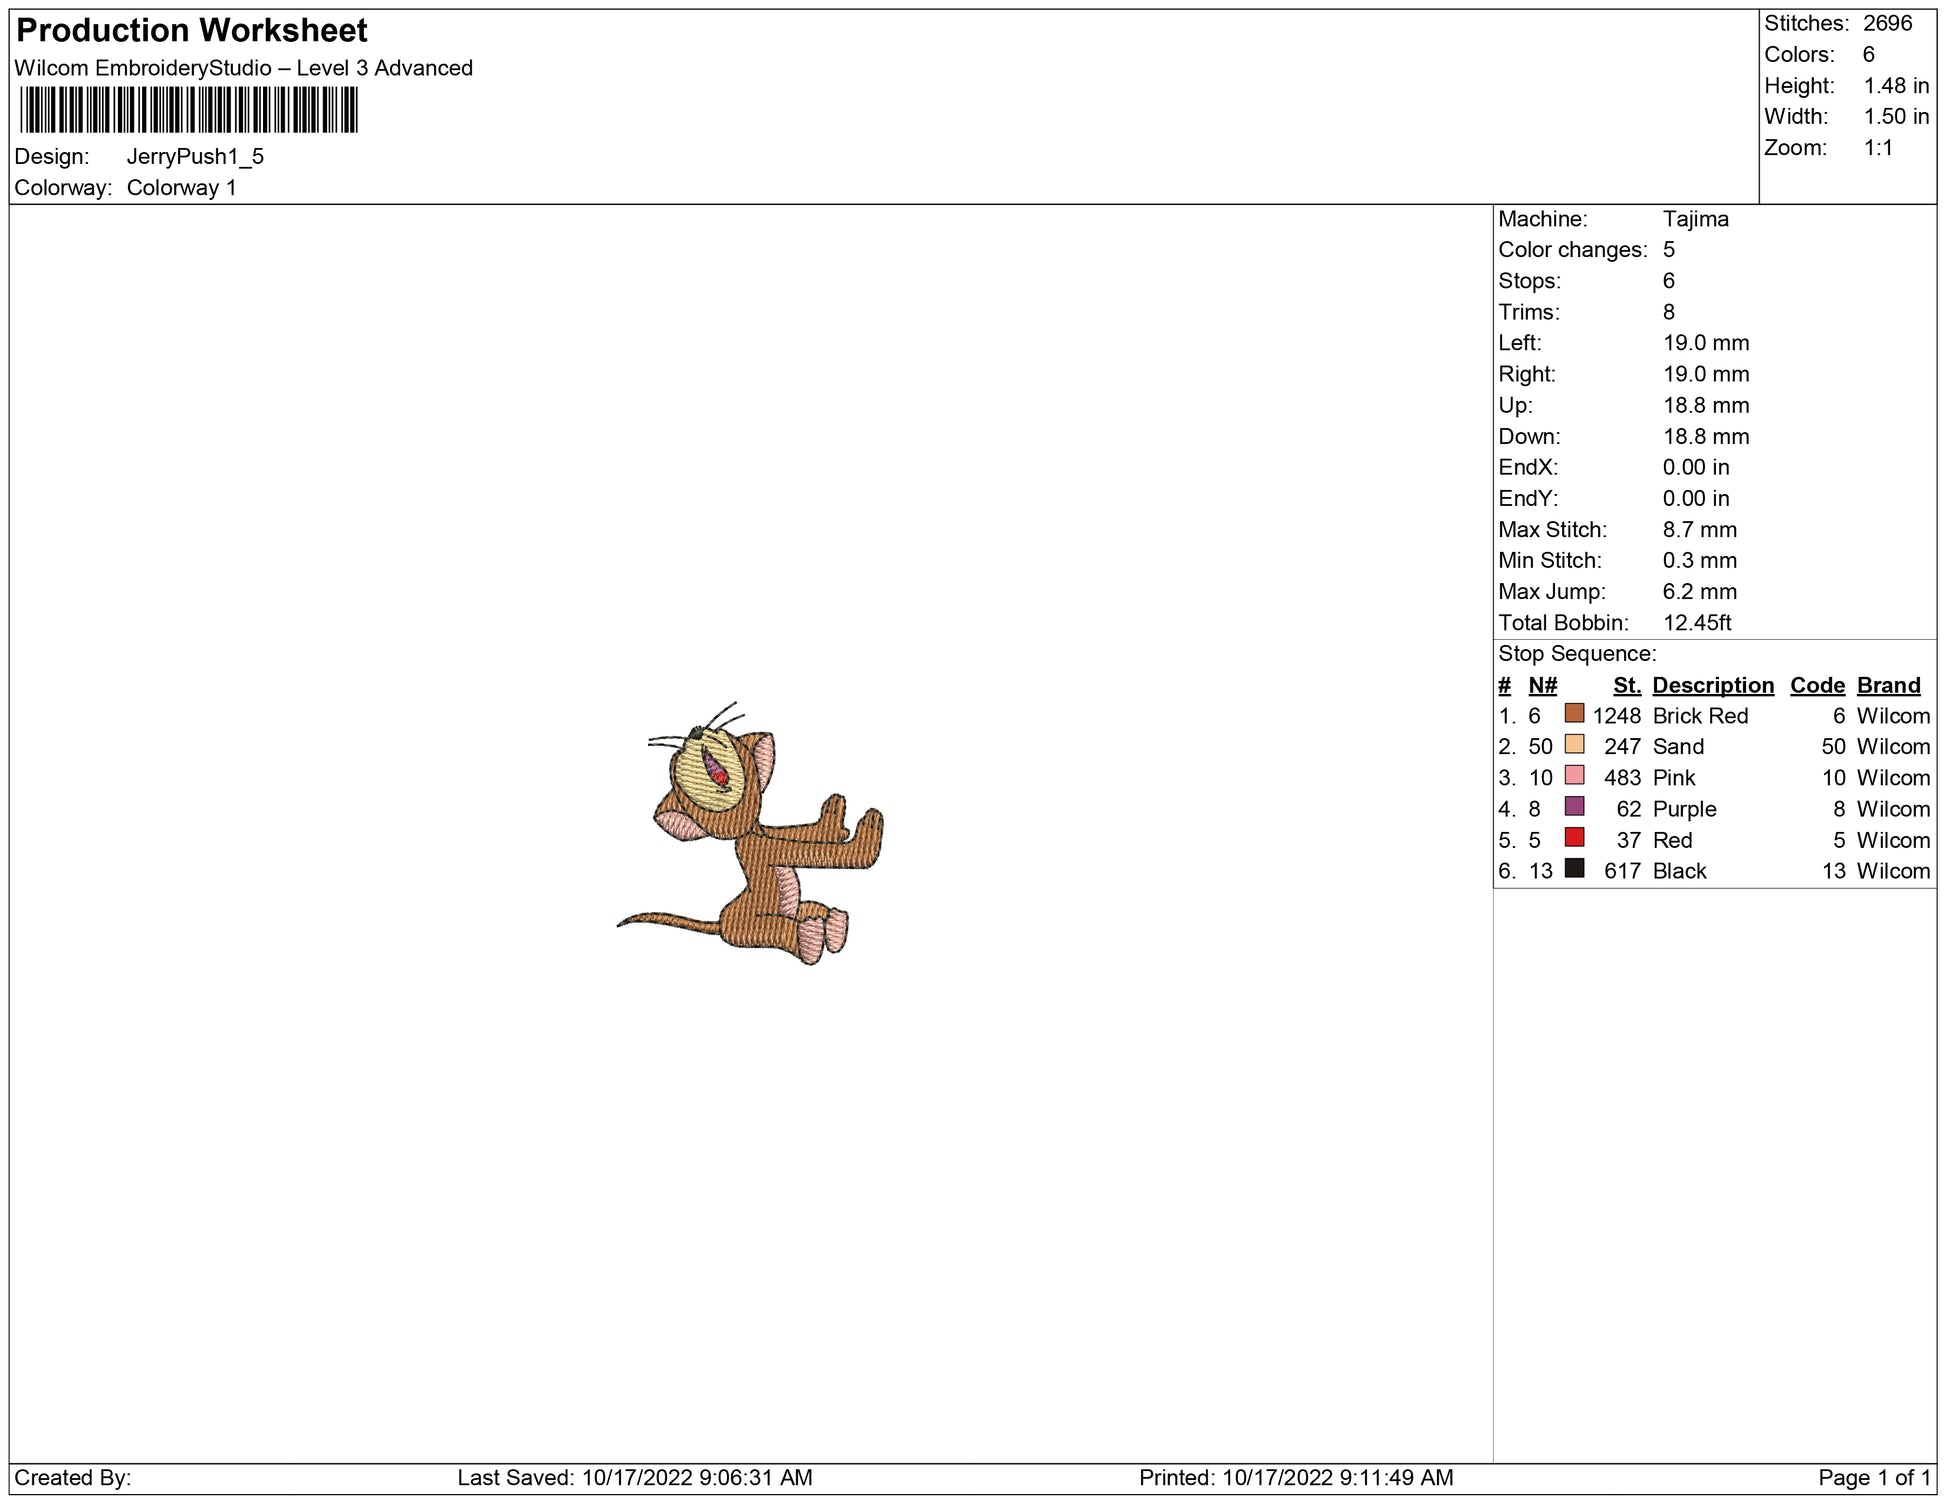1946x1497 pixels.
Task: Click the Brick Red color swatch
Action: point(1574,713)
